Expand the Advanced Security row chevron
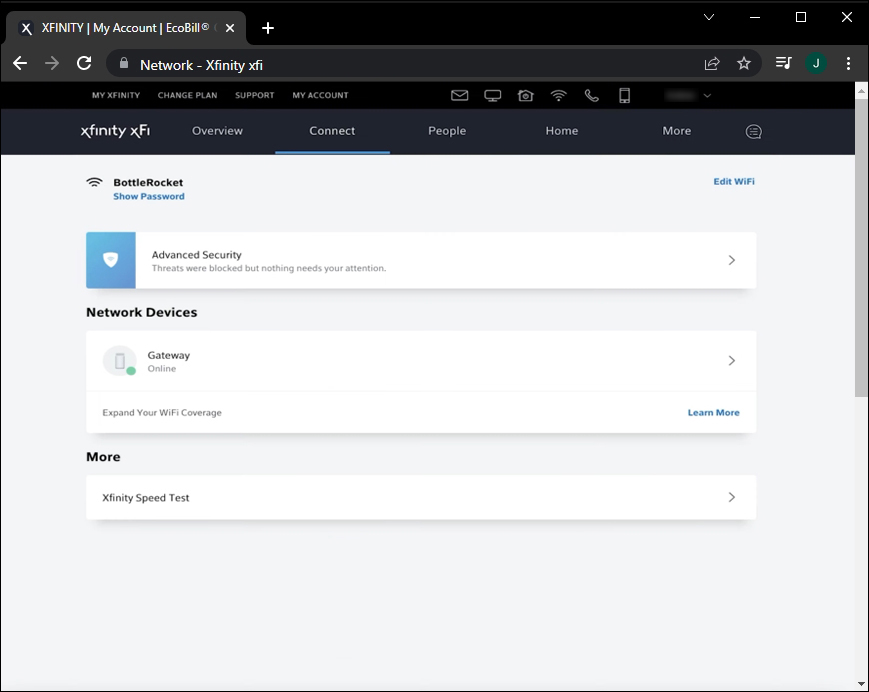Viewport: 869px width, 692px height. (731, 260)
